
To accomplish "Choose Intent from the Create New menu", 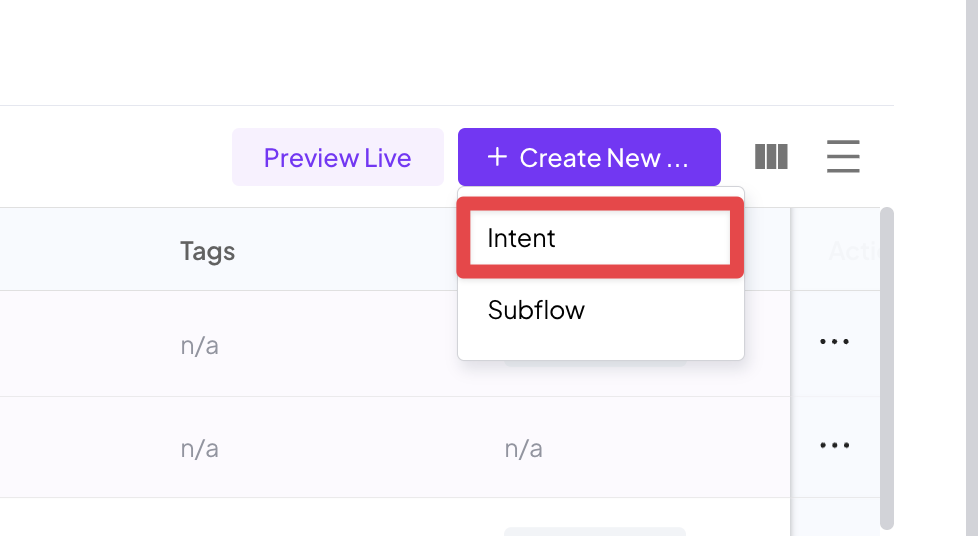I will click(x=600, y=238).
